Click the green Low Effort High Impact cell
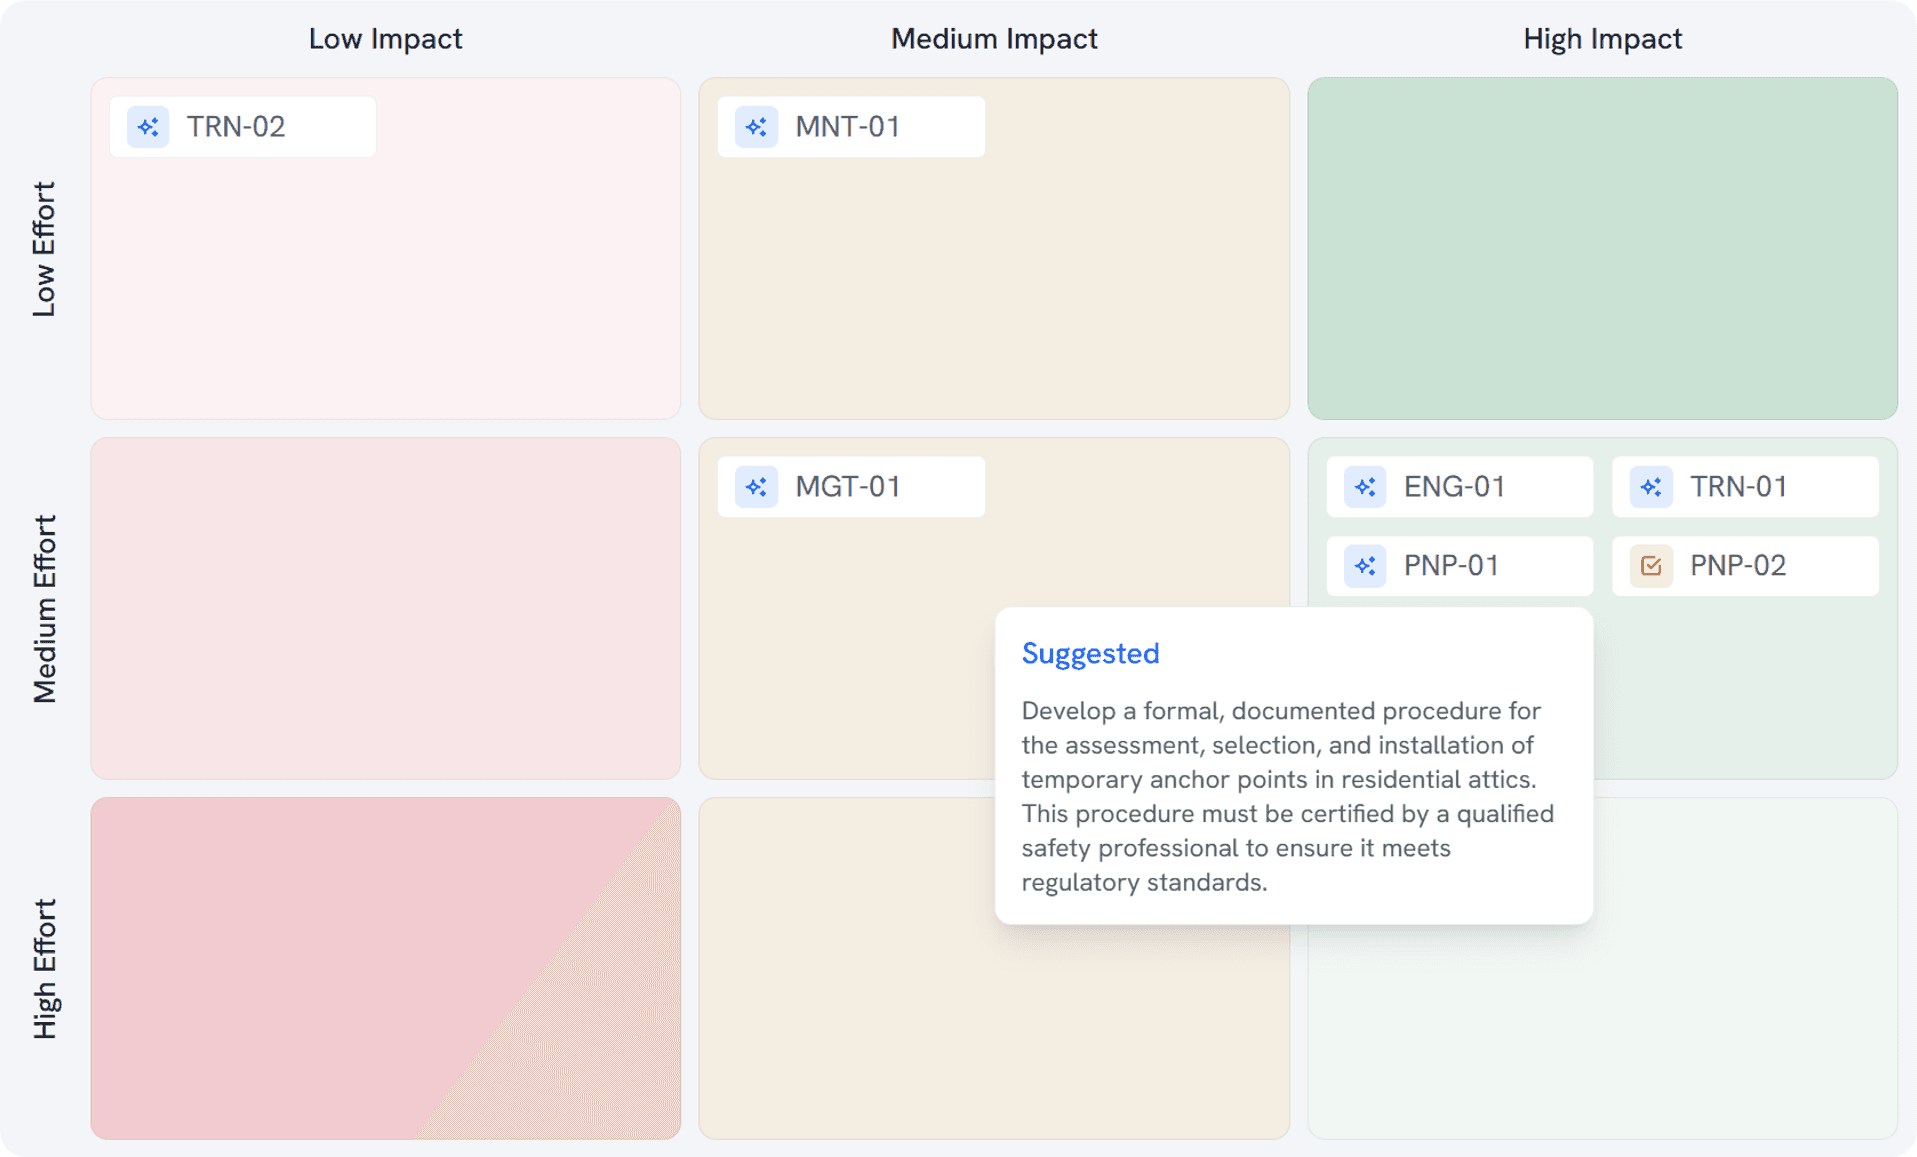This screenshot has width=1917, height=1157. (x=1602, y=248)
